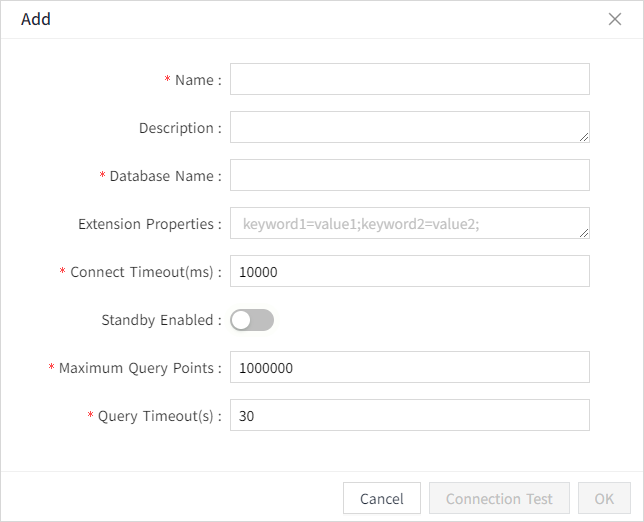Click the "Connect Timeout(ms)" label

click(141, 272)
